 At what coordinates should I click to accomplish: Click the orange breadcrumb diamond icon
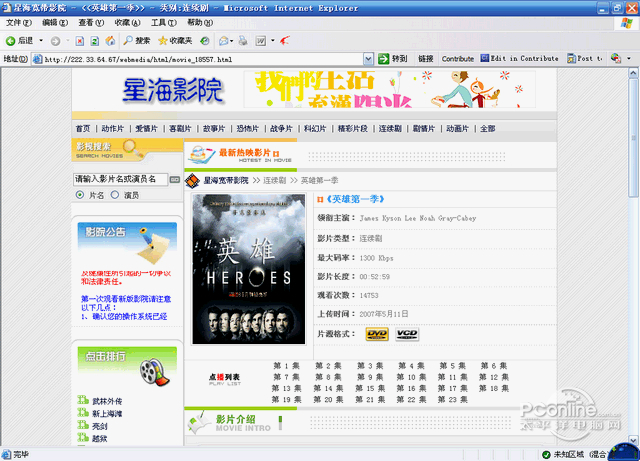click(192, 180)
